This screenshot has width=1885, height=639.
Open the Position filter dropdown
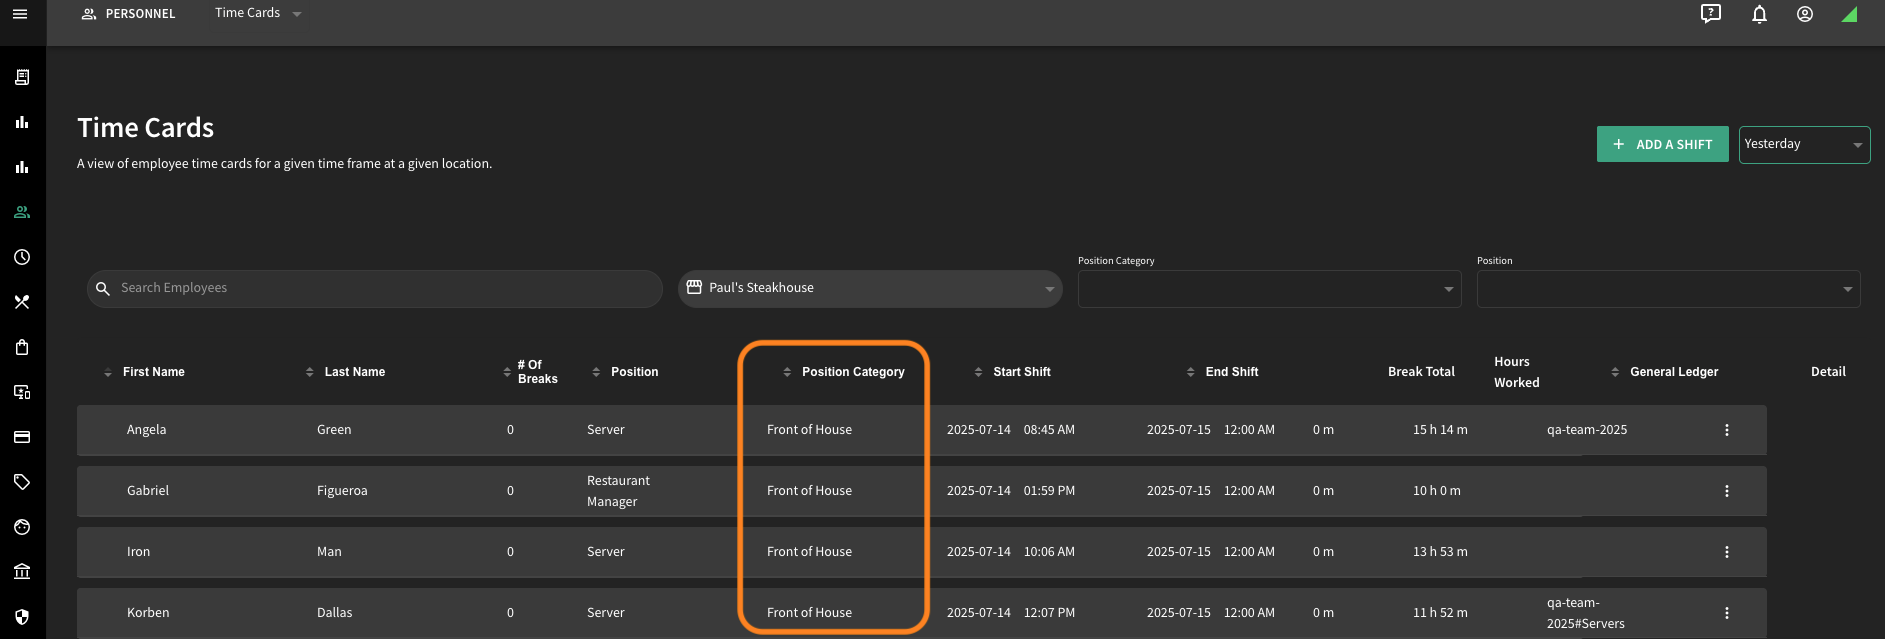[1668, 289]
